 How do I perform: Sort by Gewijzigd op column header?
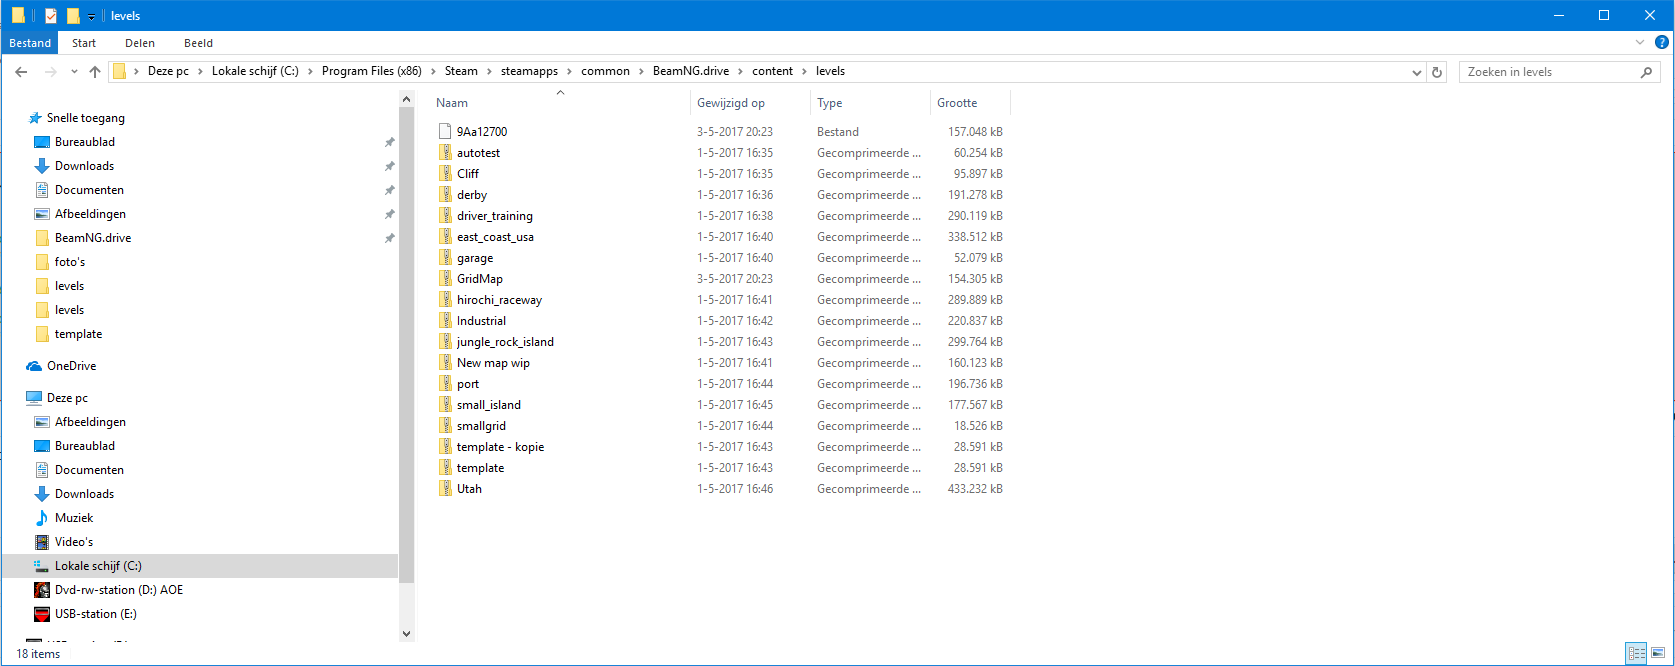pyautogui.click(x=731, y=103)
